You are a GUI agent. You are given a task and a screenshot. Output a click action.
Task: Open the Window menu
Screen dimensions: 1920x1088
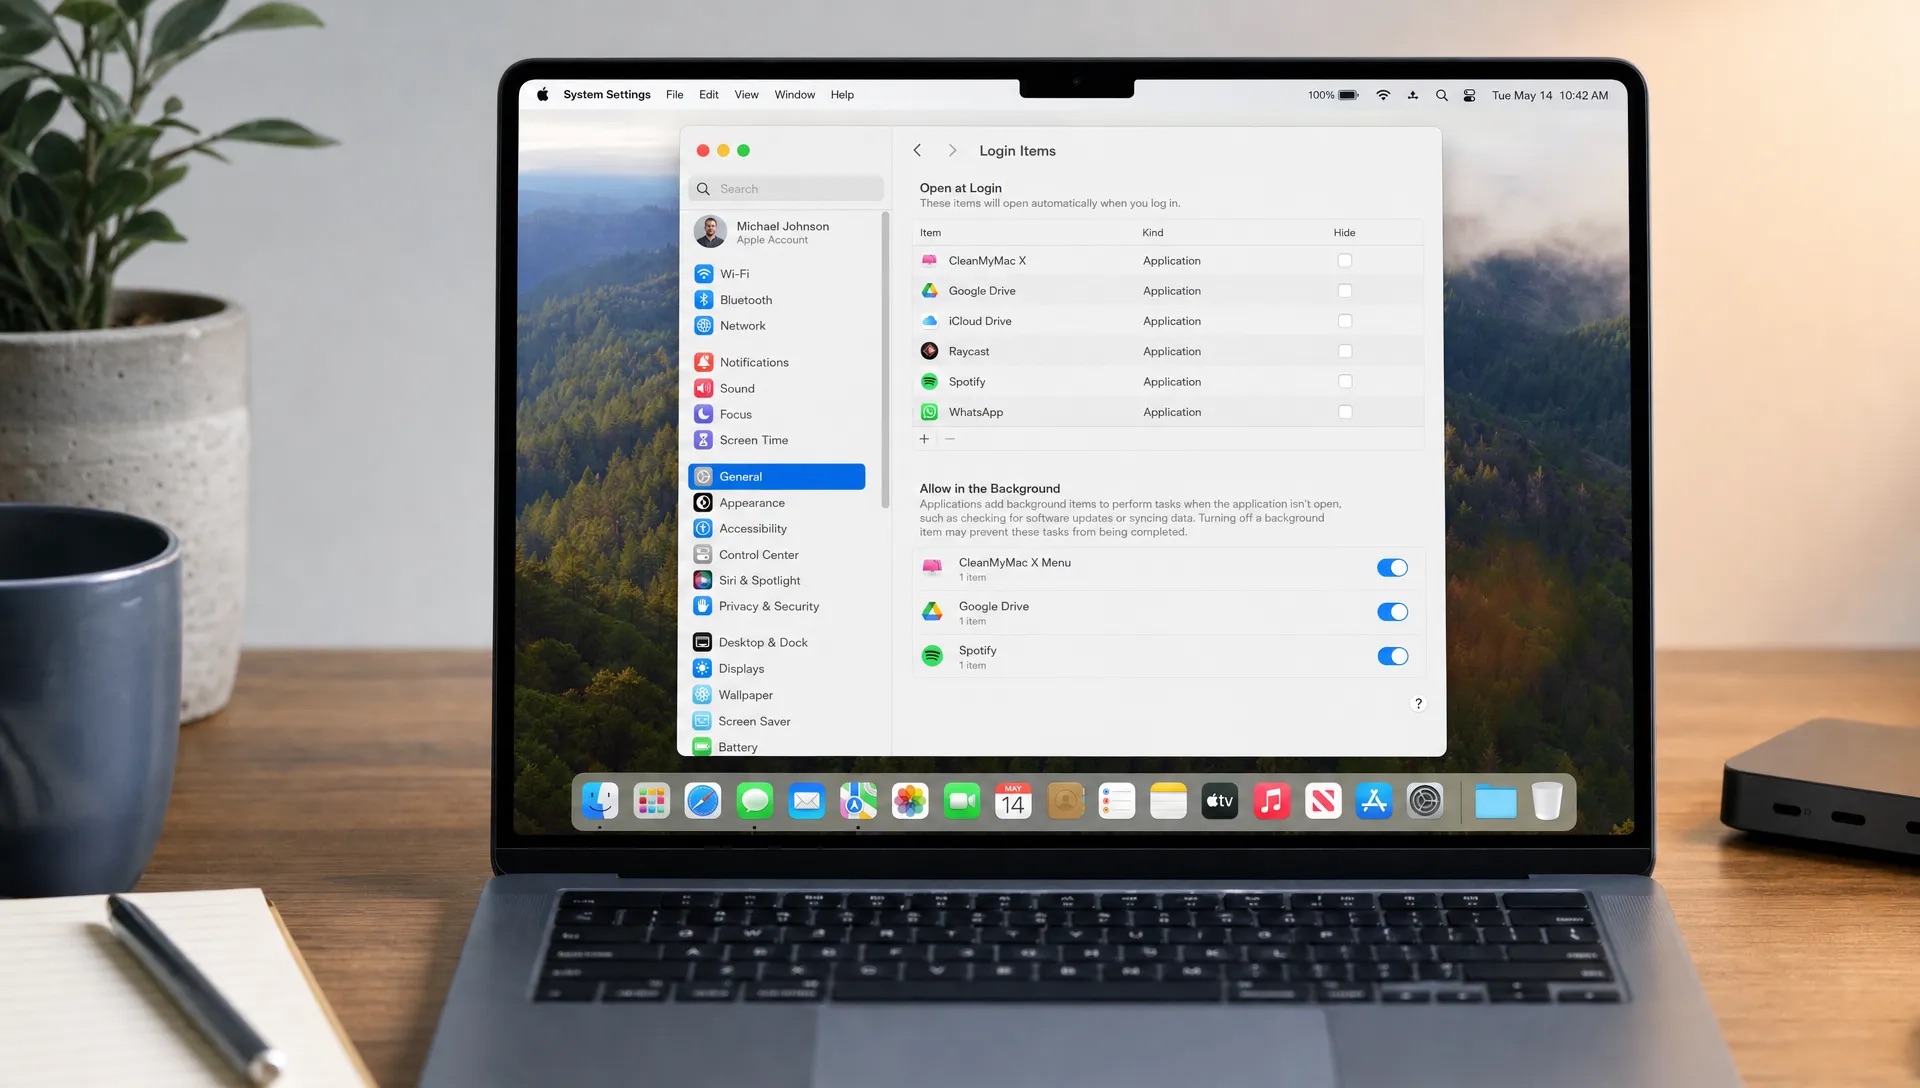[795, 95]
